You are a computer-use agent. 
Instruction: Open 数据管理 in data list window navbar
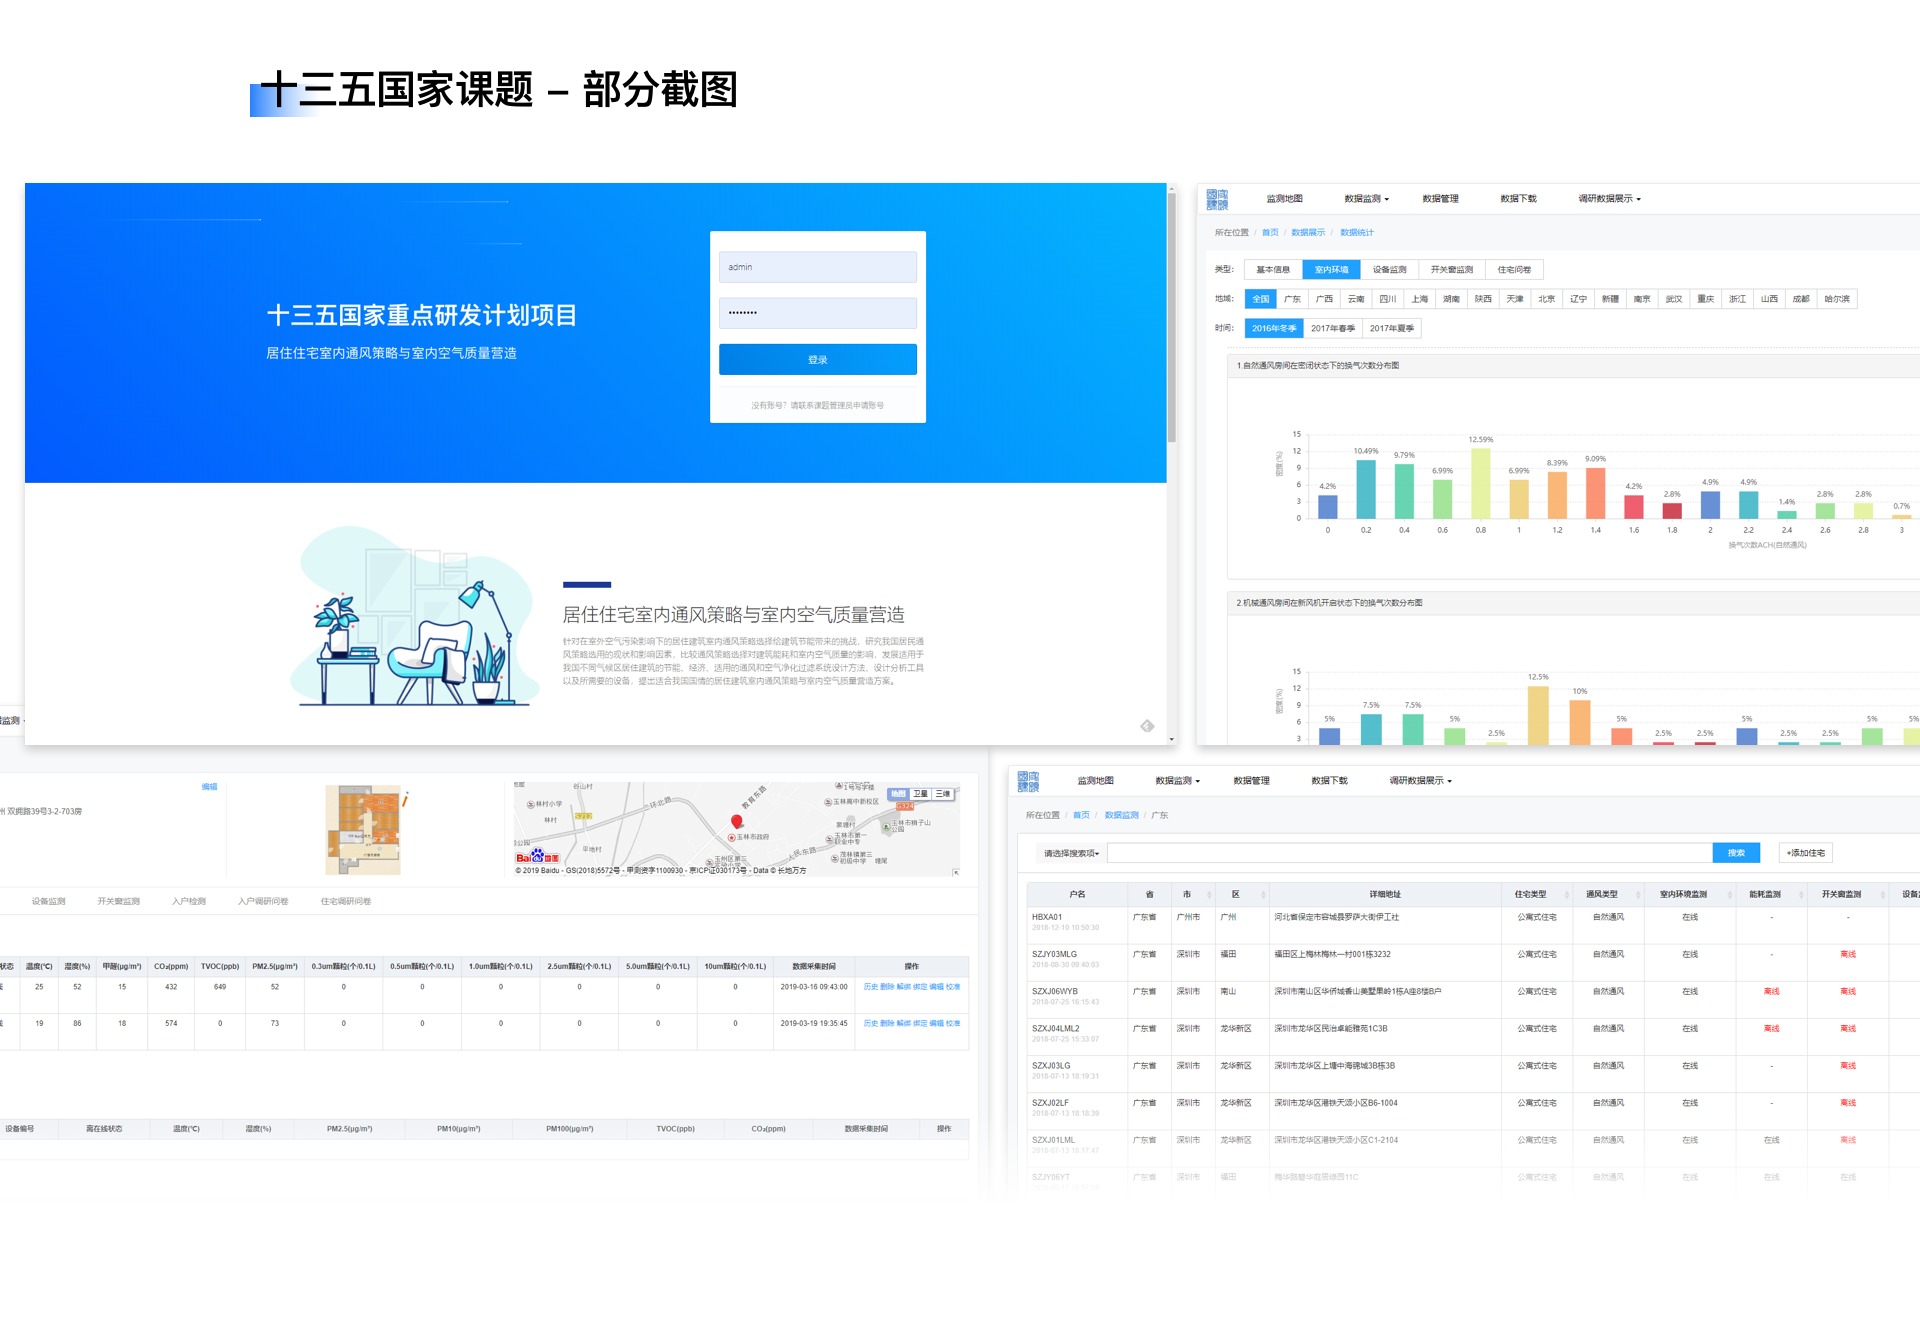(x=1251, y=781)
